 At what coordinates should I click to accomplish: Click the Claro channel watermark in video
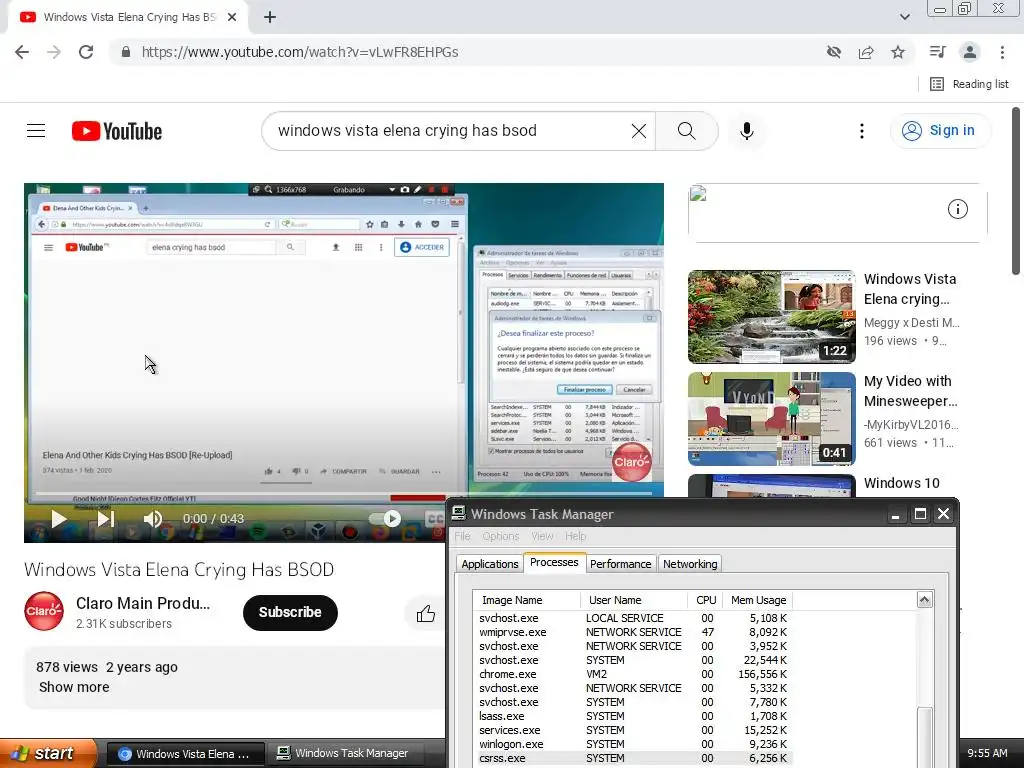pyautogui.click(x=632, y=462)
